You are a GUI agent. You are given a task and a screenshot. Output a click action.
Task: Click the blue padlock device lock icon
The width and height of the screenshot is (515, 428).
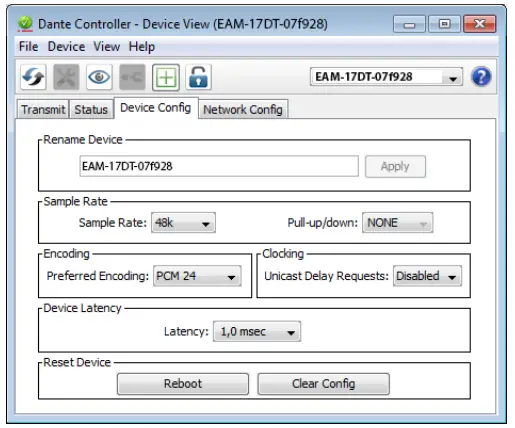coord(198,77)
